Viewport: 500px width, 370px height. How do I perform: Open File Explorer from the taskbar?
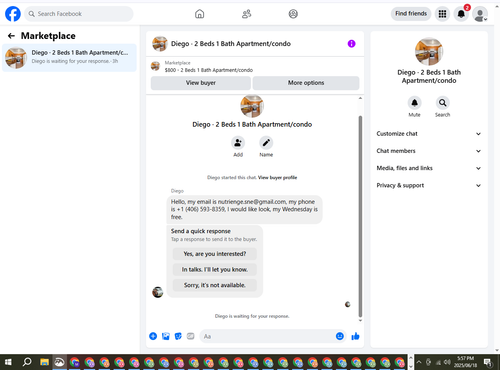tap(44, 362)
